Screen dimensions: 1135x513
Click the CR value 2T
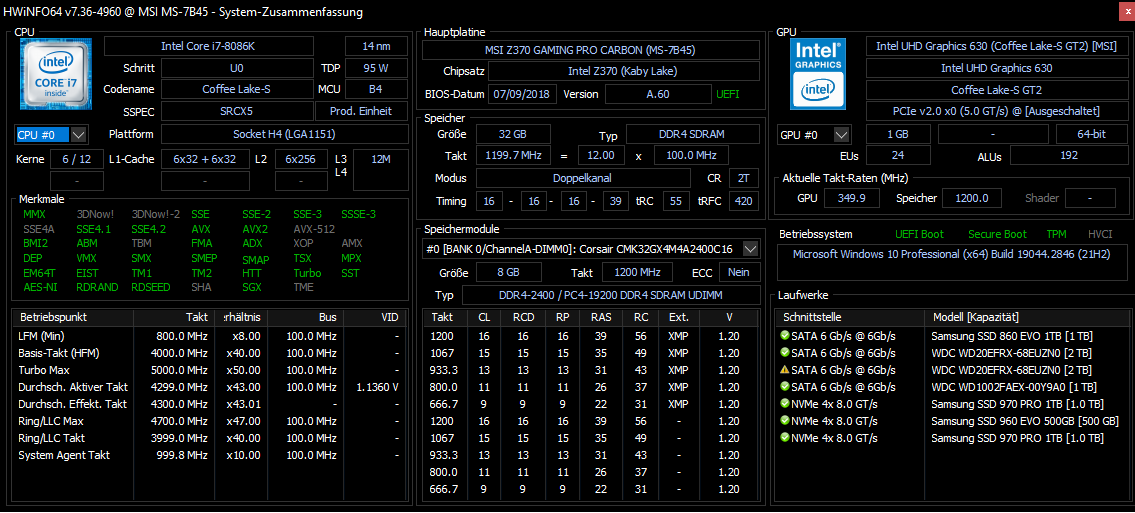[x=744, y=178]
